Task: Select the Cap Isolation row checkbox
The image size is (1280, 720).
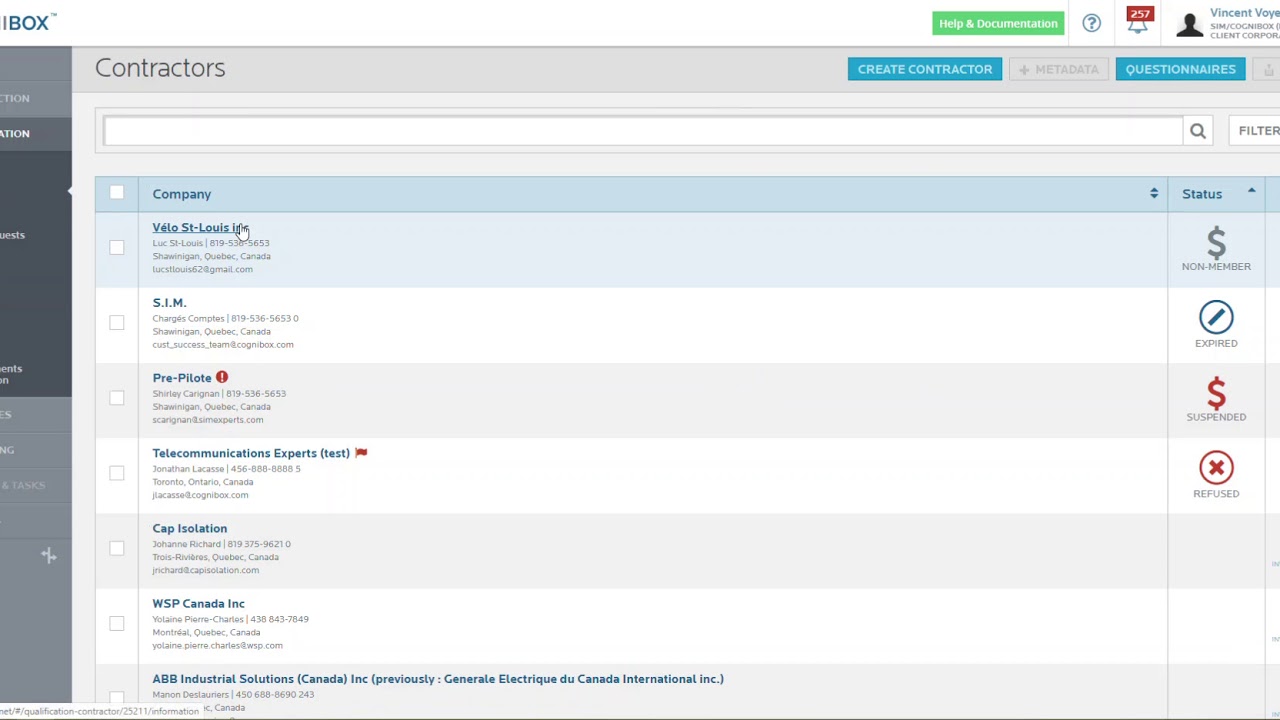Action: [117, 548]
